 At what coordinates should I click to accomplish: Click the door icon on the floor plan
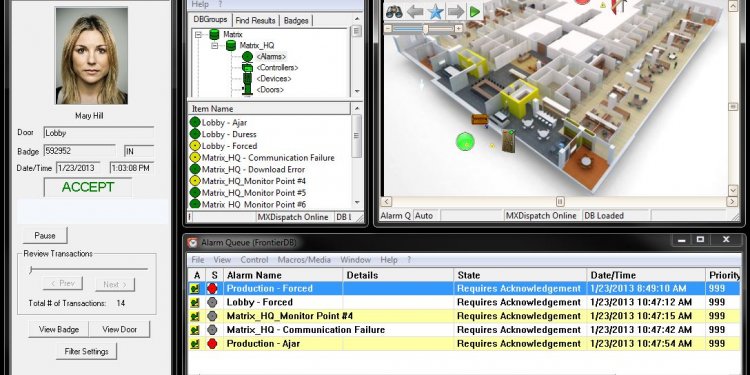pos(508,141)
